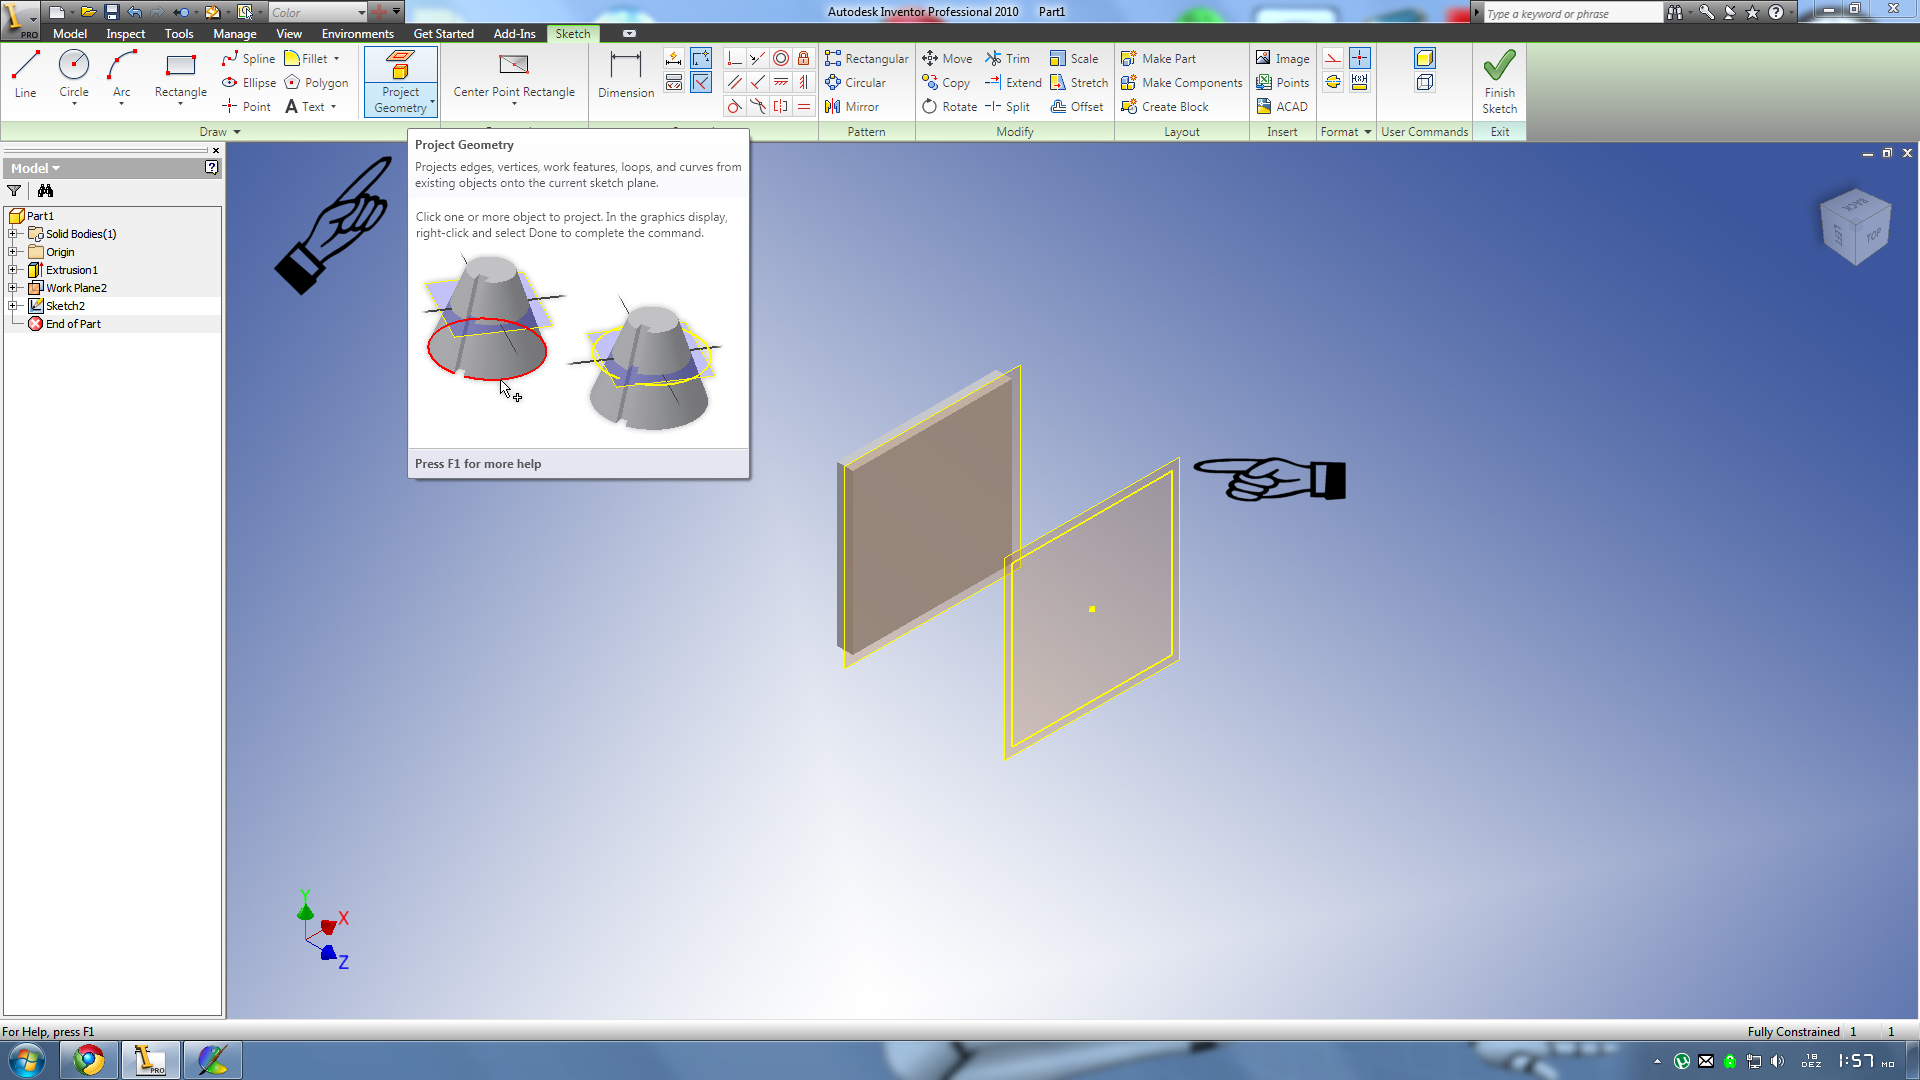Select the Circle sketch tool
Screen dimensions: 1920x1080
click(74, 74)
